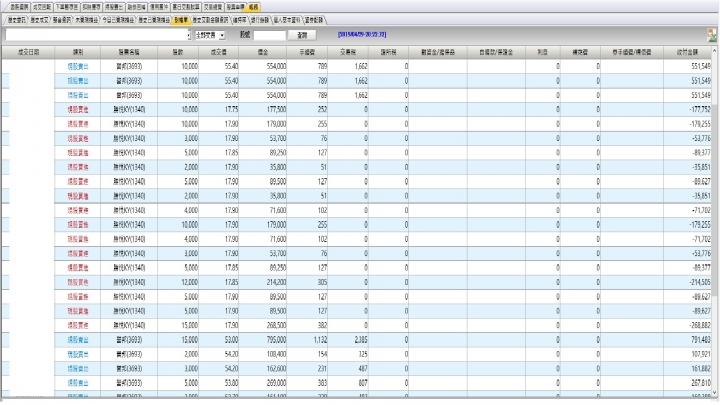Click the stock name in the -268,882 row
Image resolution: width=720 pixels, height=405 pixels.
point(129,326)
